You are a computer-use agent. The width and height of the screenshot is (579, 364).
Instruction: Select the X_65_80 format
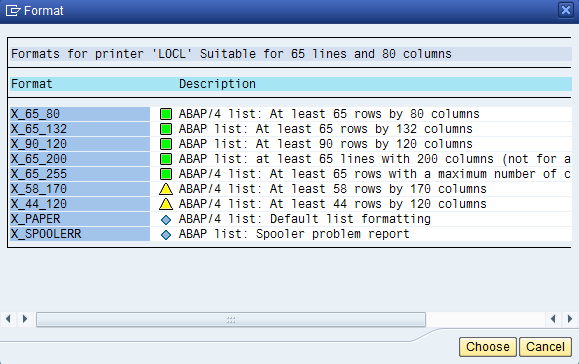(80, 114)
